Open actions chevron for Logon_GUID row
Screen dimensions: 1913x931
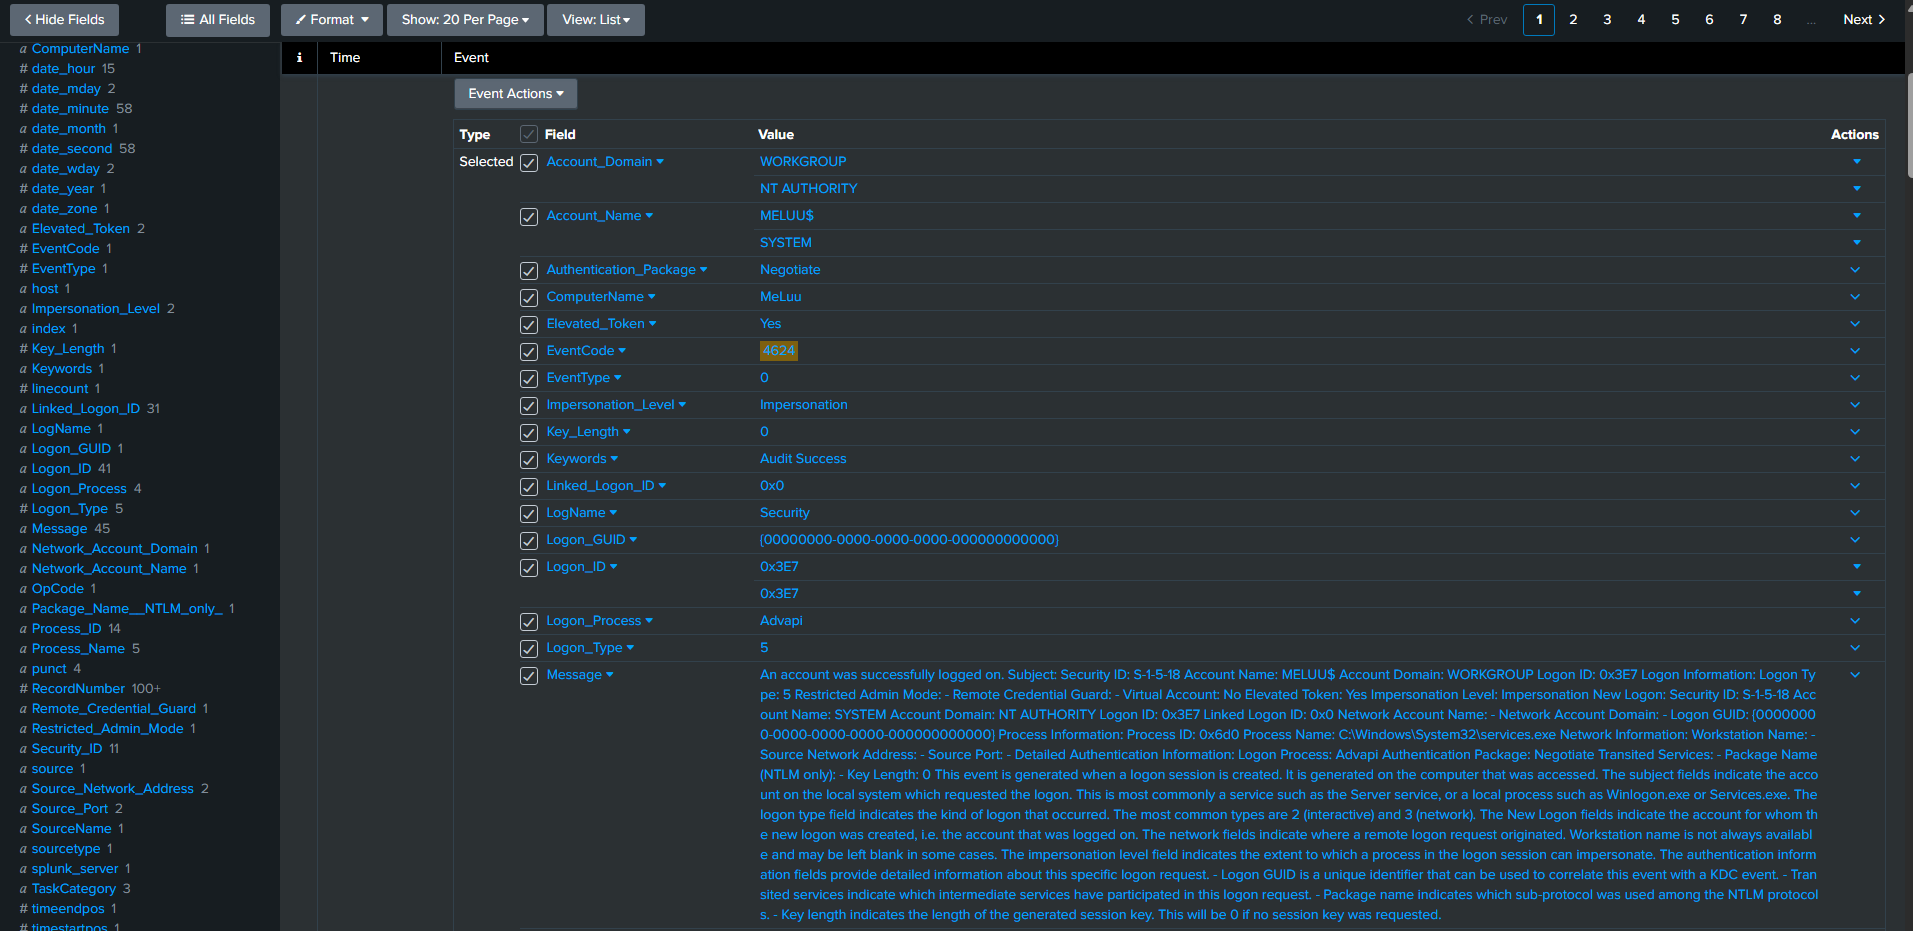(x=1855, y=540)
